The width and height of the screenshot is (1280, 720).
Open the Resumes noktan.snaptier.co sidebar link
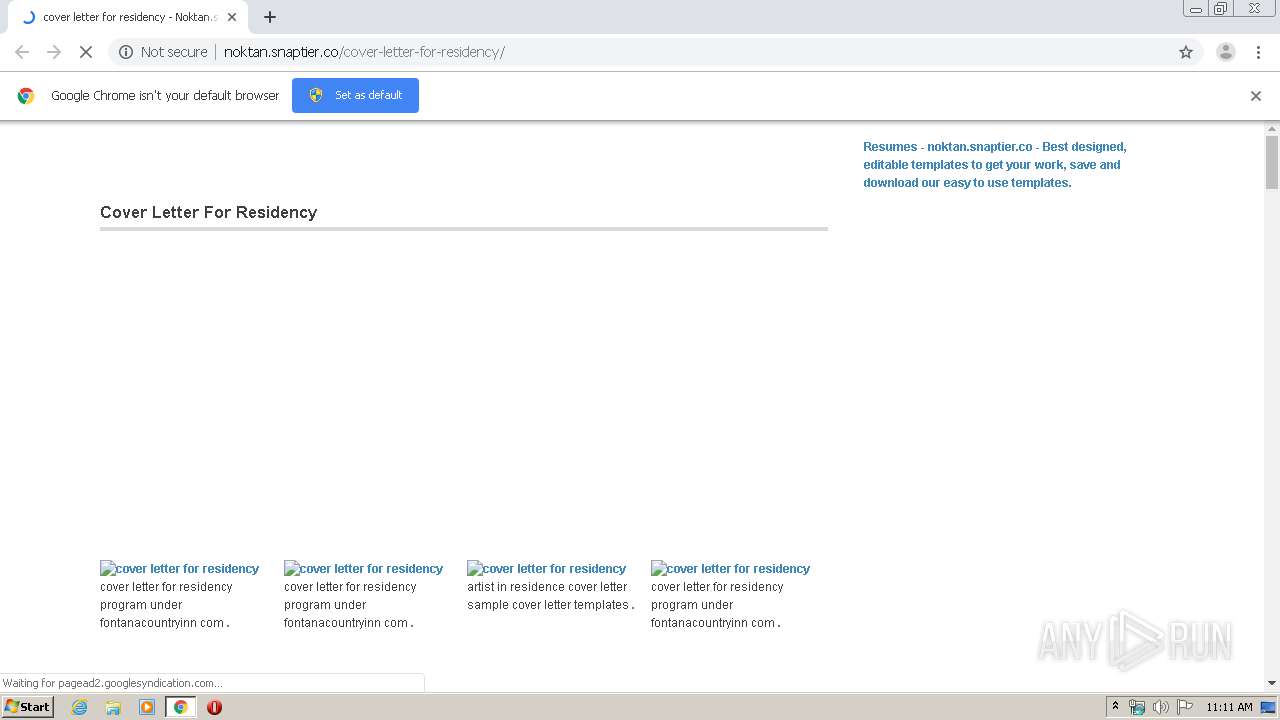coord(995,164)
